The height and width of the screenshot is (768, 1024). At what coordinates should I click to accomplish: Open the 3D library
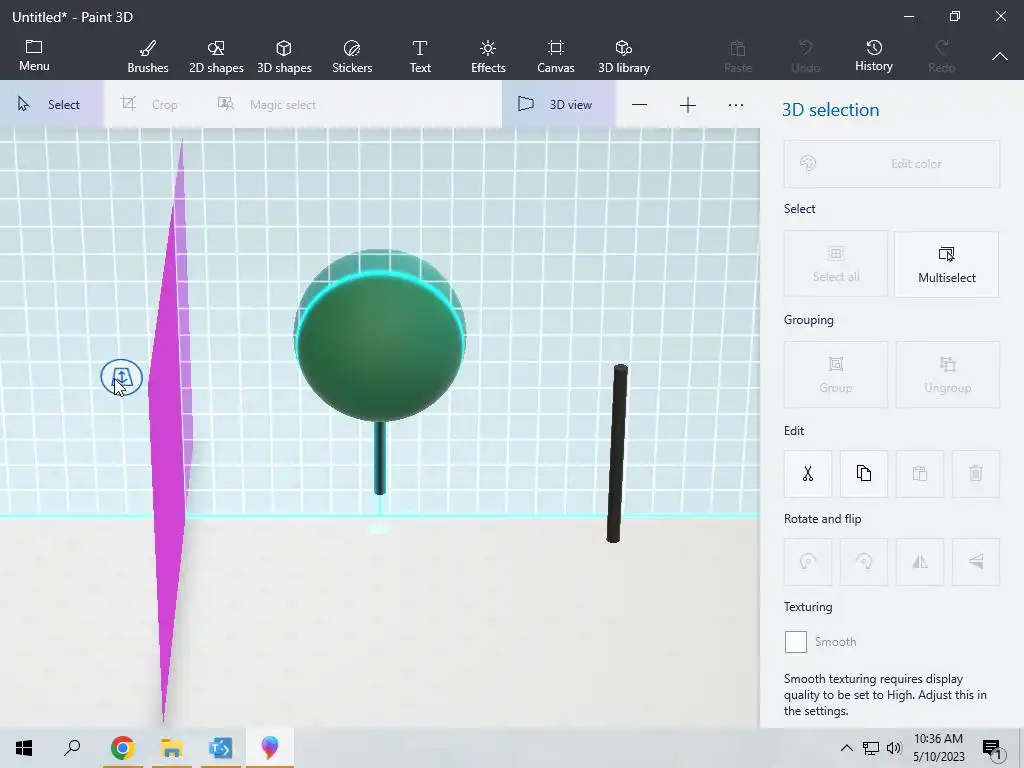pos(624,57)
